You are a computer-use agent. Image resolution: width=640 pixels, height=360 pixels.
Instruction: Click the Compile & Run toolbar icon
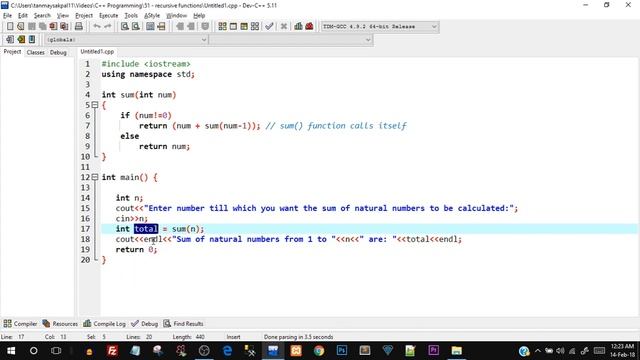coord(244,27)
